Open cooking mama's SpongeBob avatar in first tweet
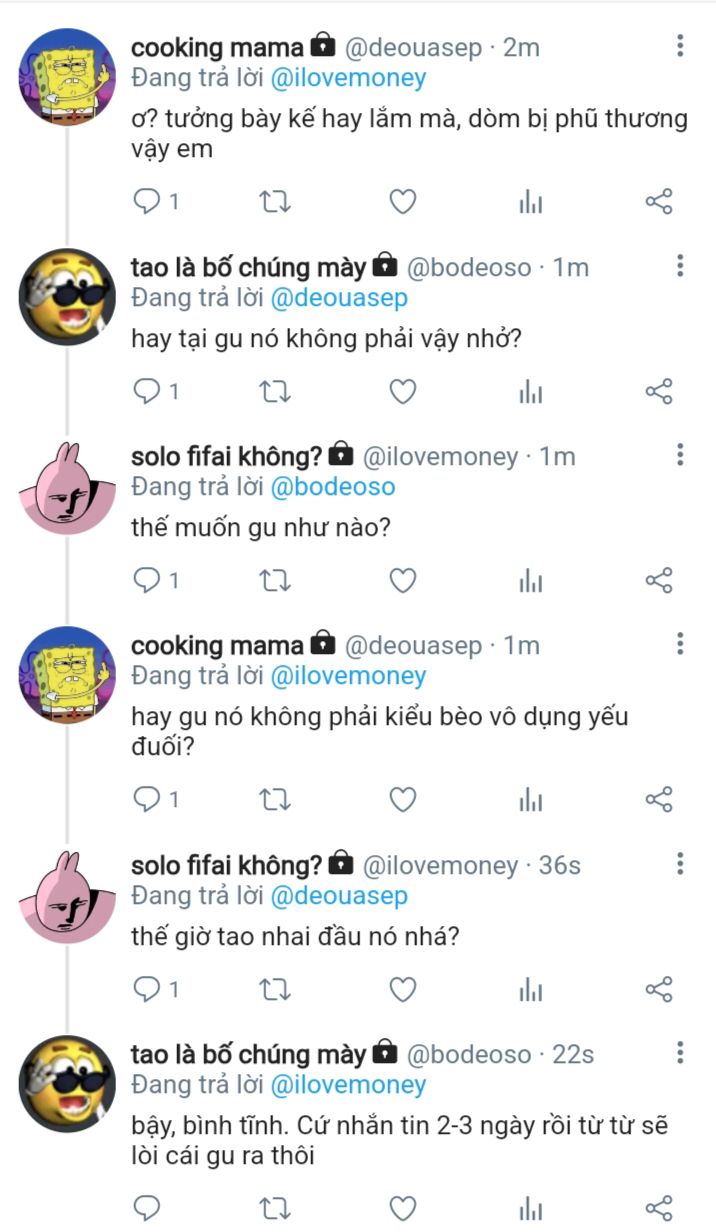 [x=67, y=78]
